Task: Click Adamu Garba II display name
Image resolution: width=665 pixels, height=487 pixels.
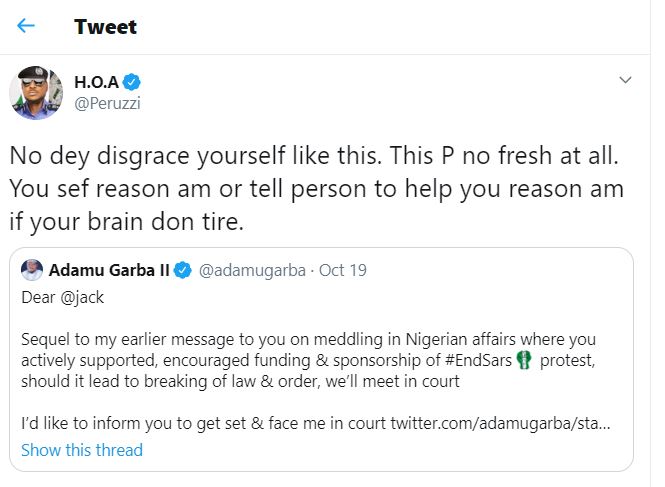Action: point(110,270)
